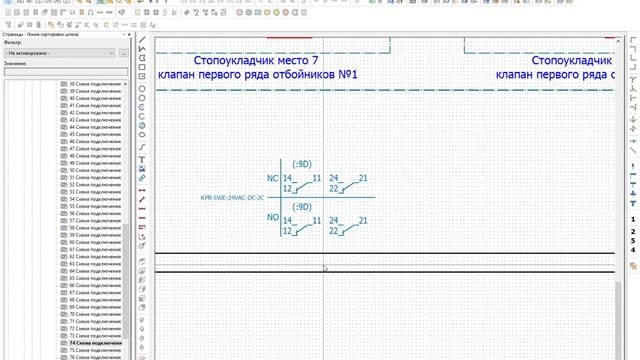The width and height of the screenshot is (640, 360).
Task: Open the filter dropdown 'Не активировано'
Action: (x=60, y=53)
